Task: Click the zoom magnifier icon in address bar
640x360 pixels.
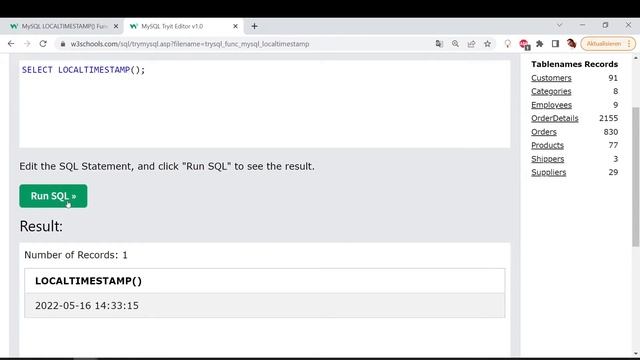Action: tap(455, 44)
